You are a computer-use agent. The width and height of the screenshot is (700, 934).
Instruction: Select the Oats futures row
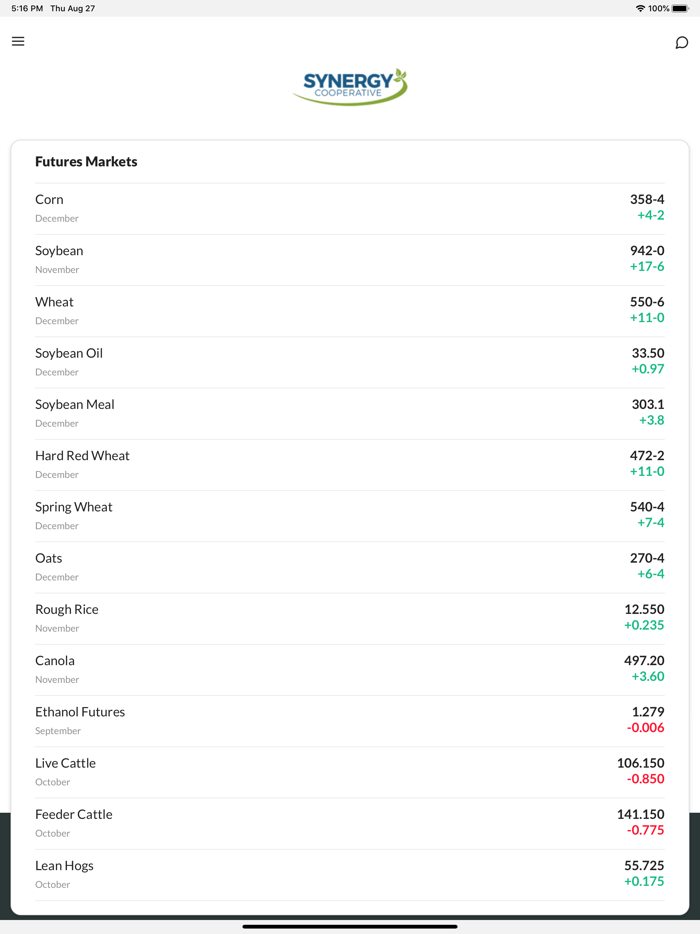coord(349,566)
